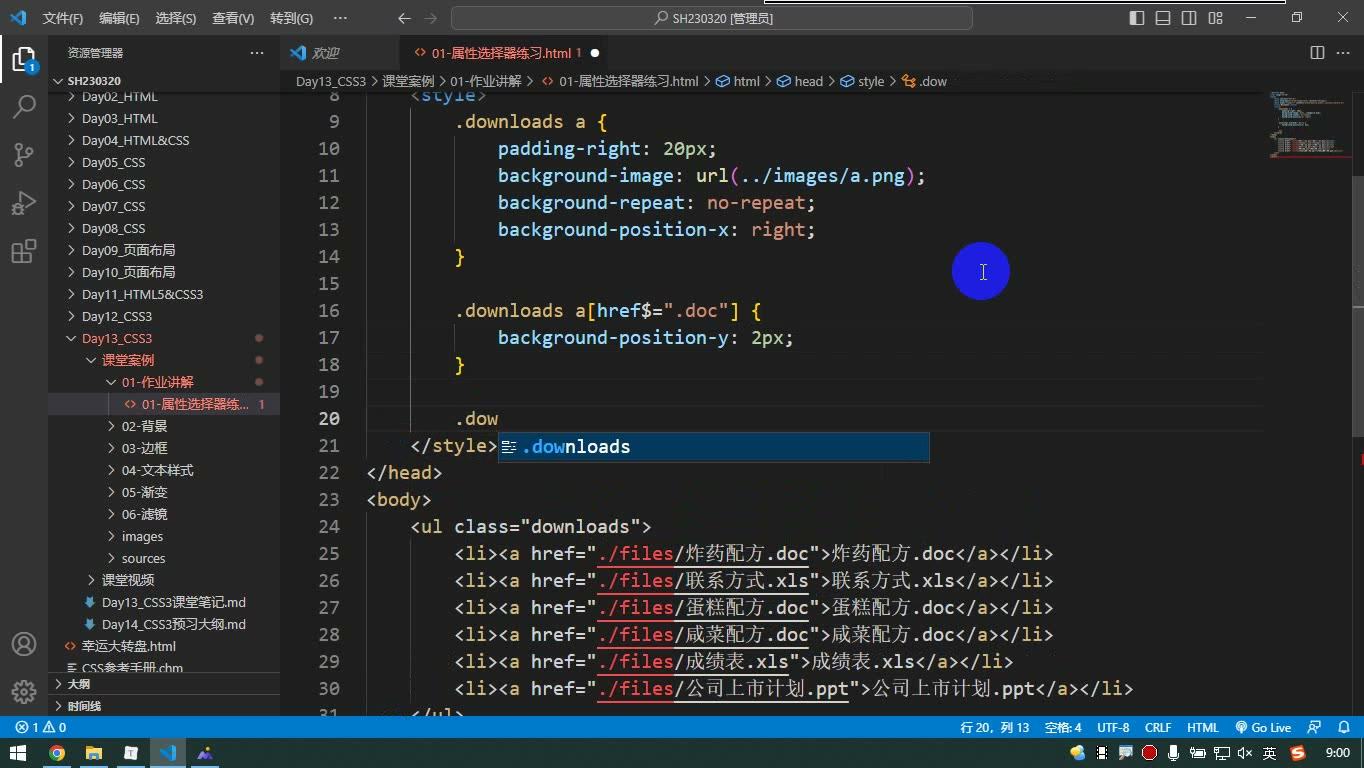
Task: Click the Chrome icon in taskbar
Action: click(57, 753)
